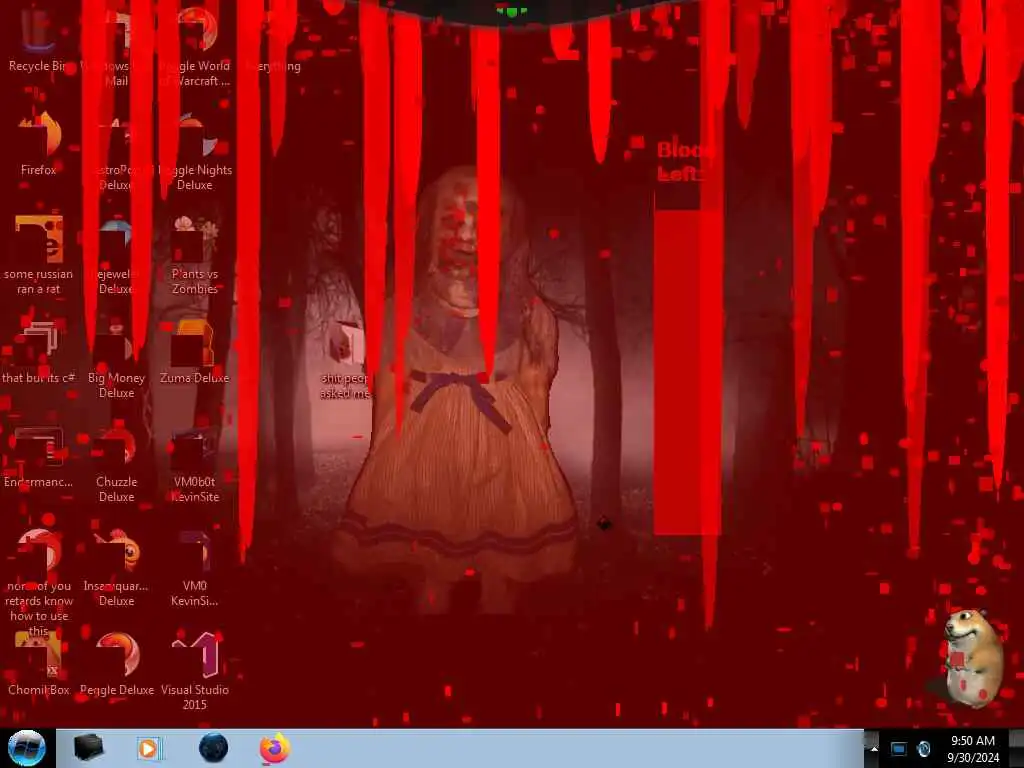Select the 'some russian ran a rat' icon
1024x768 pixels.
(x=38, y=255)
